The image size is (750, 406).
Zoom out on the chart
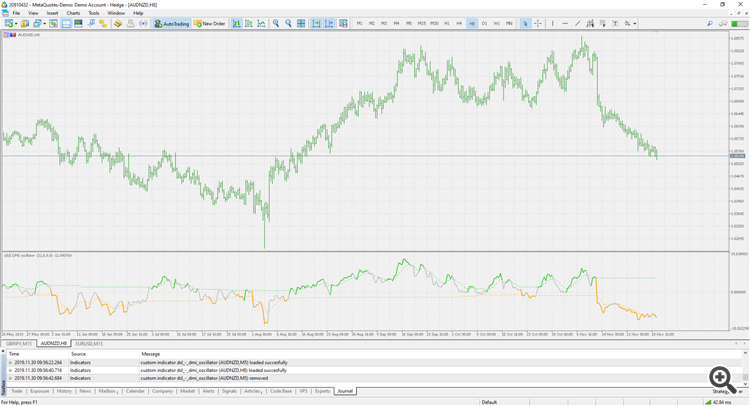coord(288,23)
